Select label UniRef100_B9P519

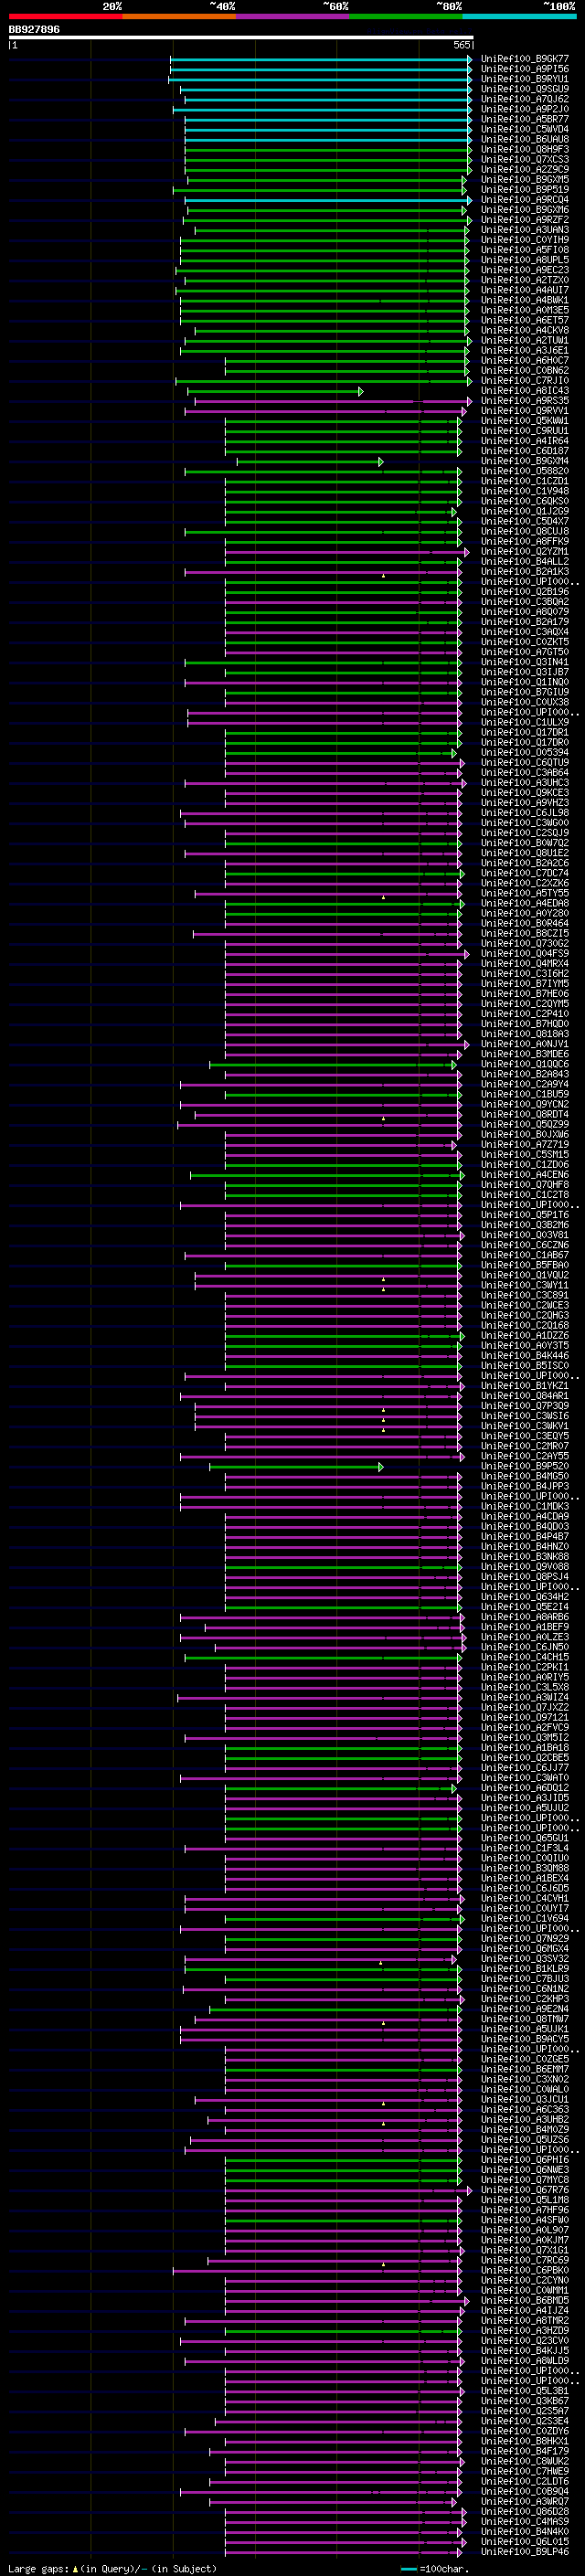click(525, 190)
